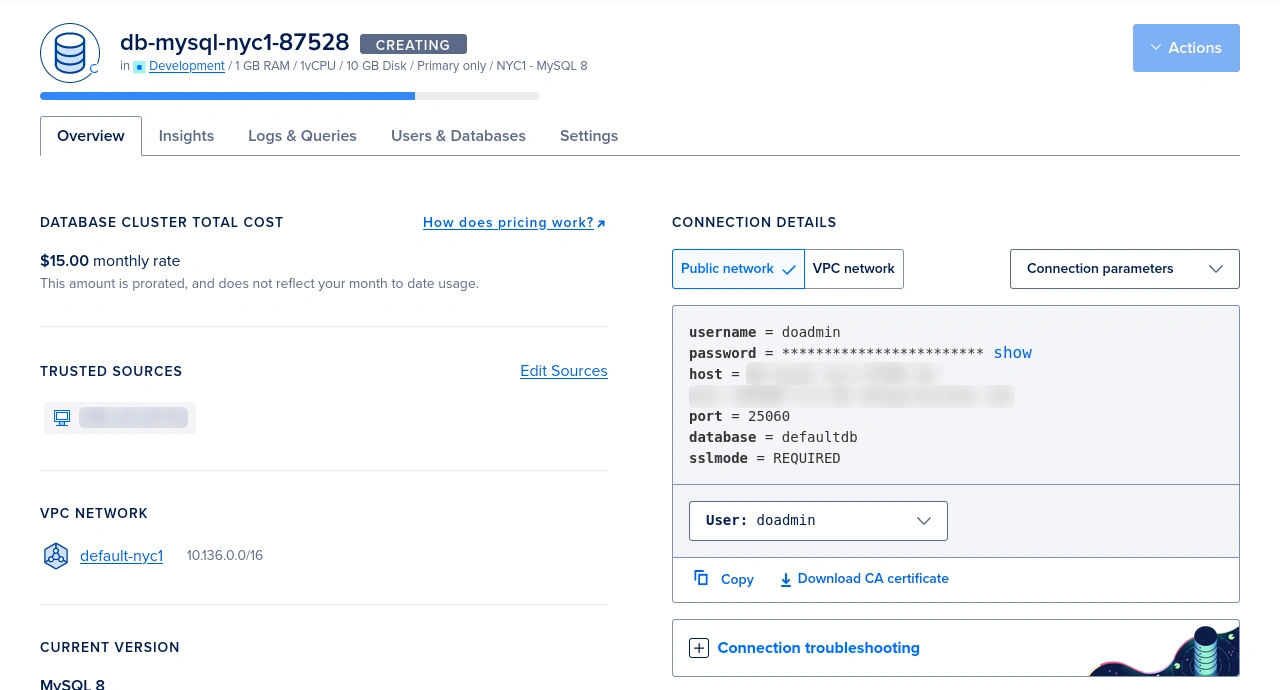This screenshot has height=690, width=1280.
Task: Open the Development project link
Action: [x=187, y=66]
